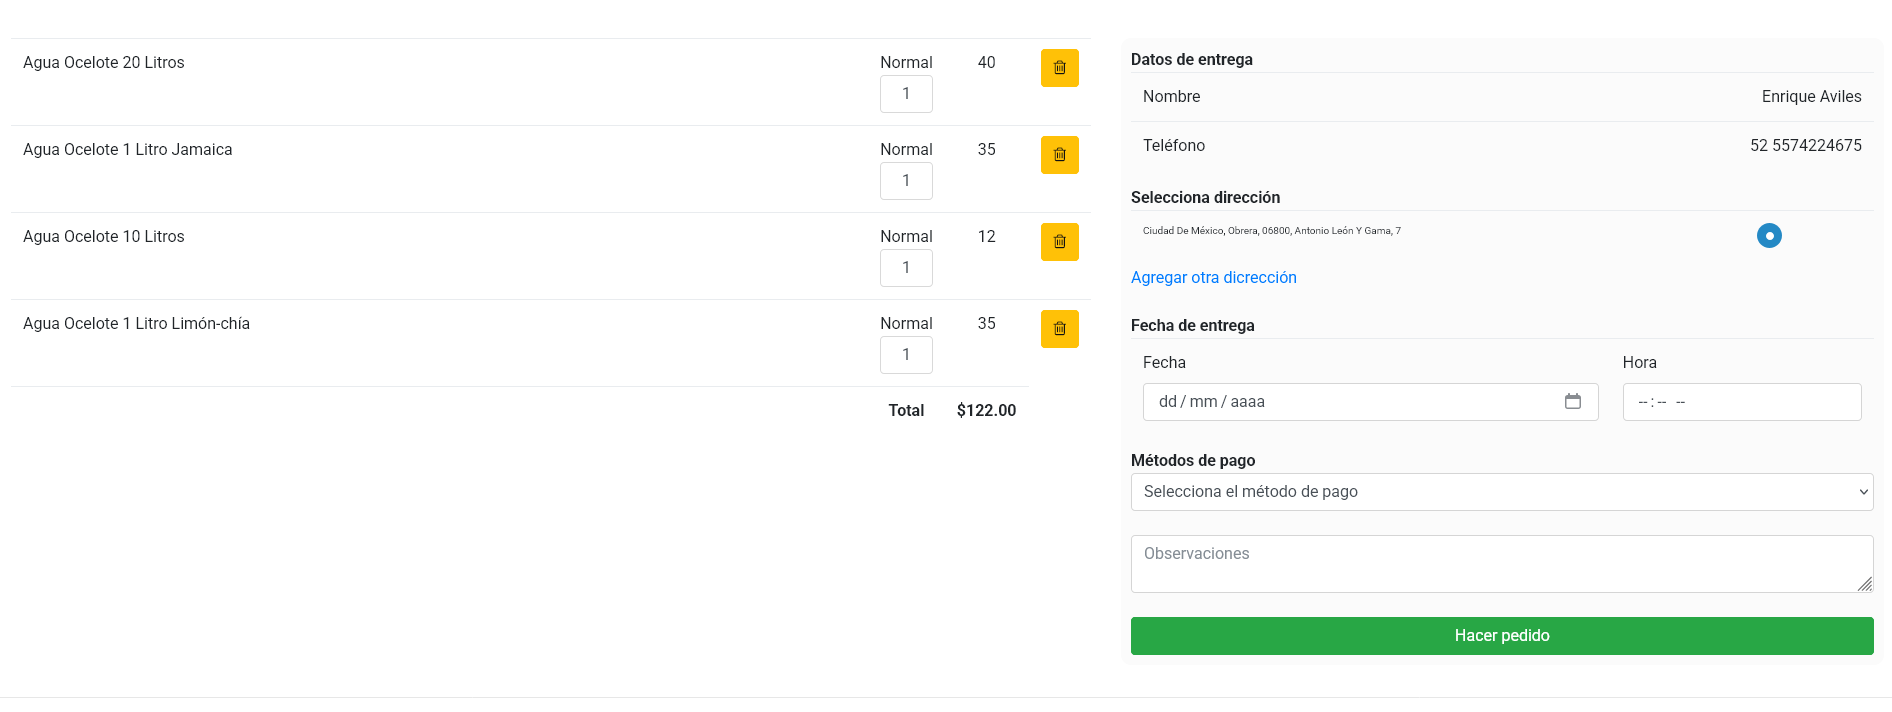1892x712 pixels.
Task: Remove Agua Ocelote 1 Litro Jamaica item
Action: click(1059, 155)
